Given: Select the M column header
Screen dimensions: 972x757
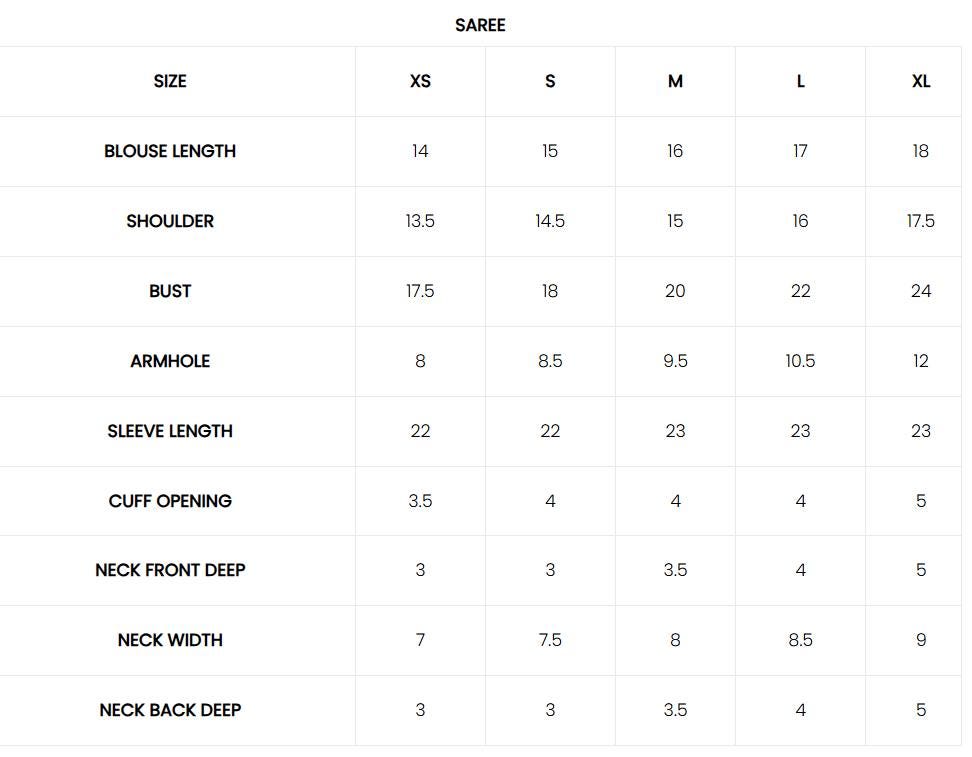Looking at the screenshot, I should pyautogui.click(x=675, y=81).
